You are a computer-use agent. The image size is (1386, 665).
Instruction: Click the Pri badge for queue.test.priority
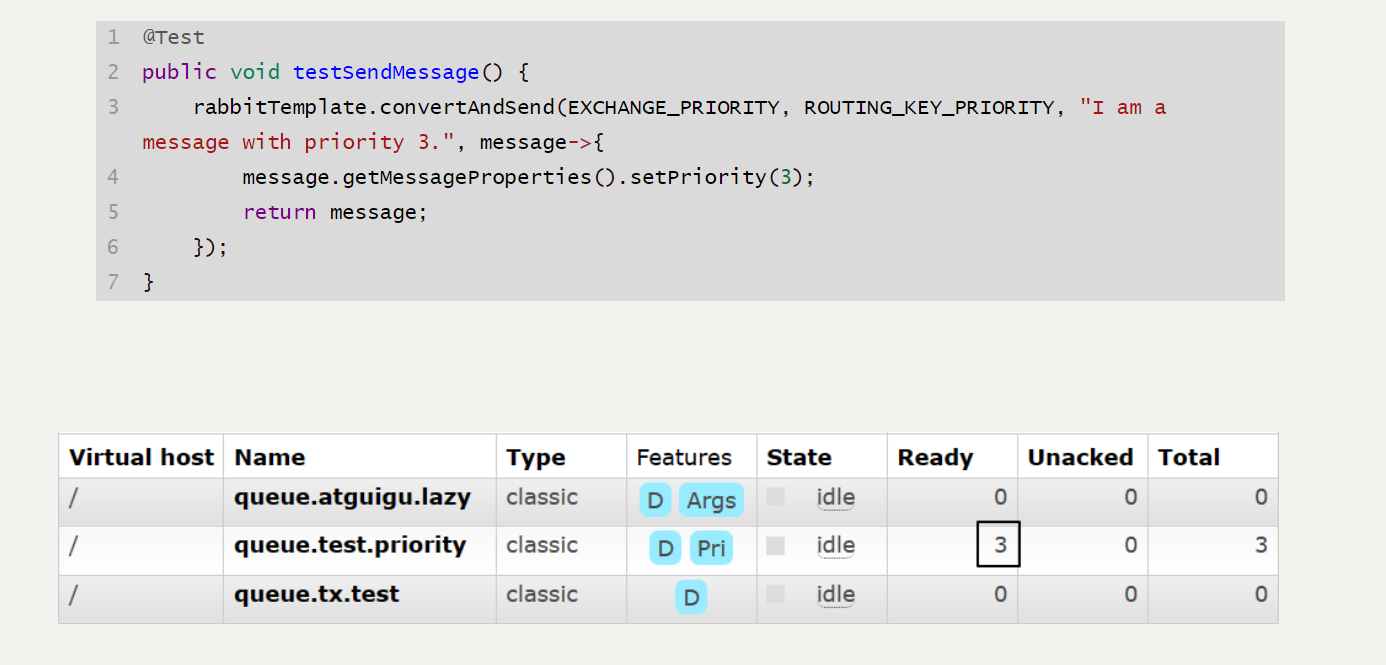coord(711,549)
